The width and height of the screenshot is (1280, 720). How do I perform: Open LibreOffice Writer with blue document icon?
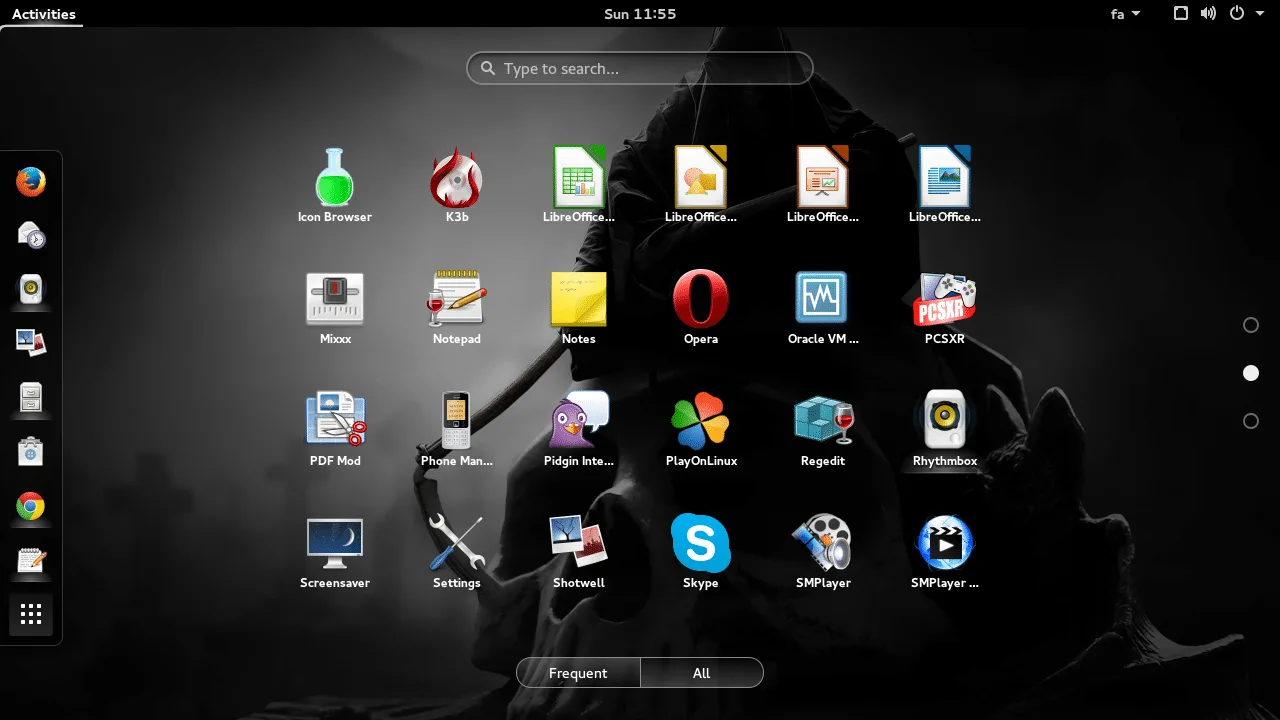pyautogui.click(x=944, y=185)
